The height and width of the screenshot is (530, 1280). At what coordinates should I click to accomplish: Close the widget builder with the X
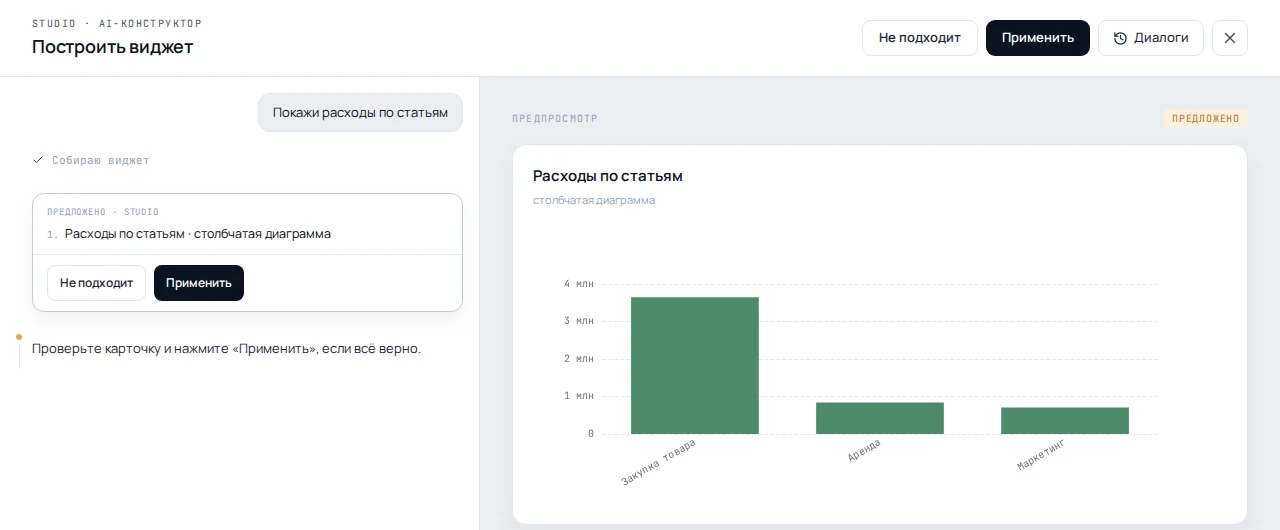[1230, 38]
